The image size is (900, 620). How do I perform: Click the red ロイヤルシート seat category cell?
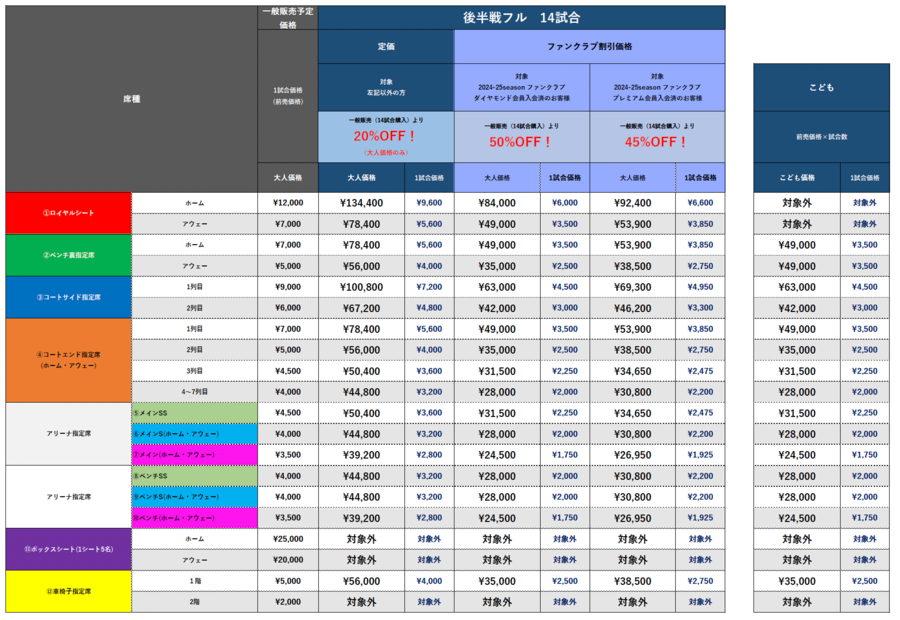(x=68, y=213)
